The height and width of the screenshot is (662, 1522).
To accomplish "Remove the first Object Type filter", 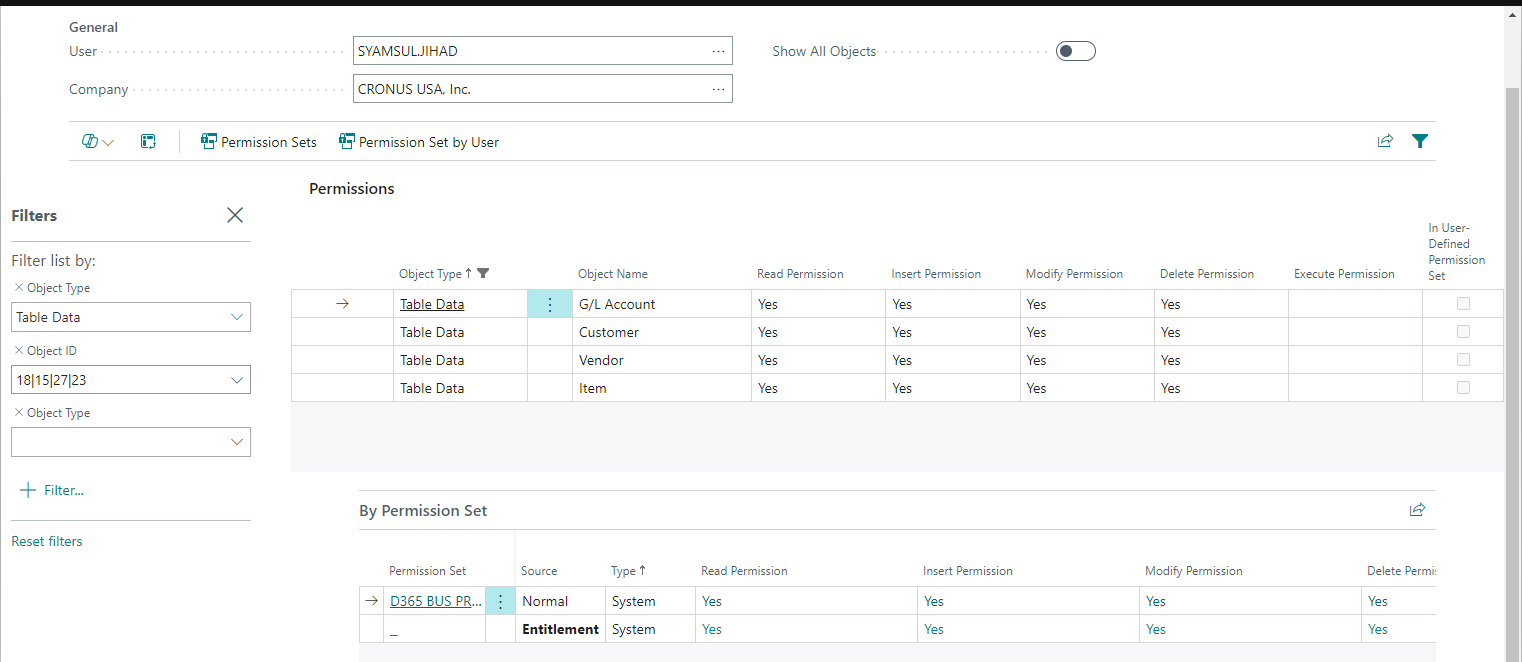I will click(19, 288).
